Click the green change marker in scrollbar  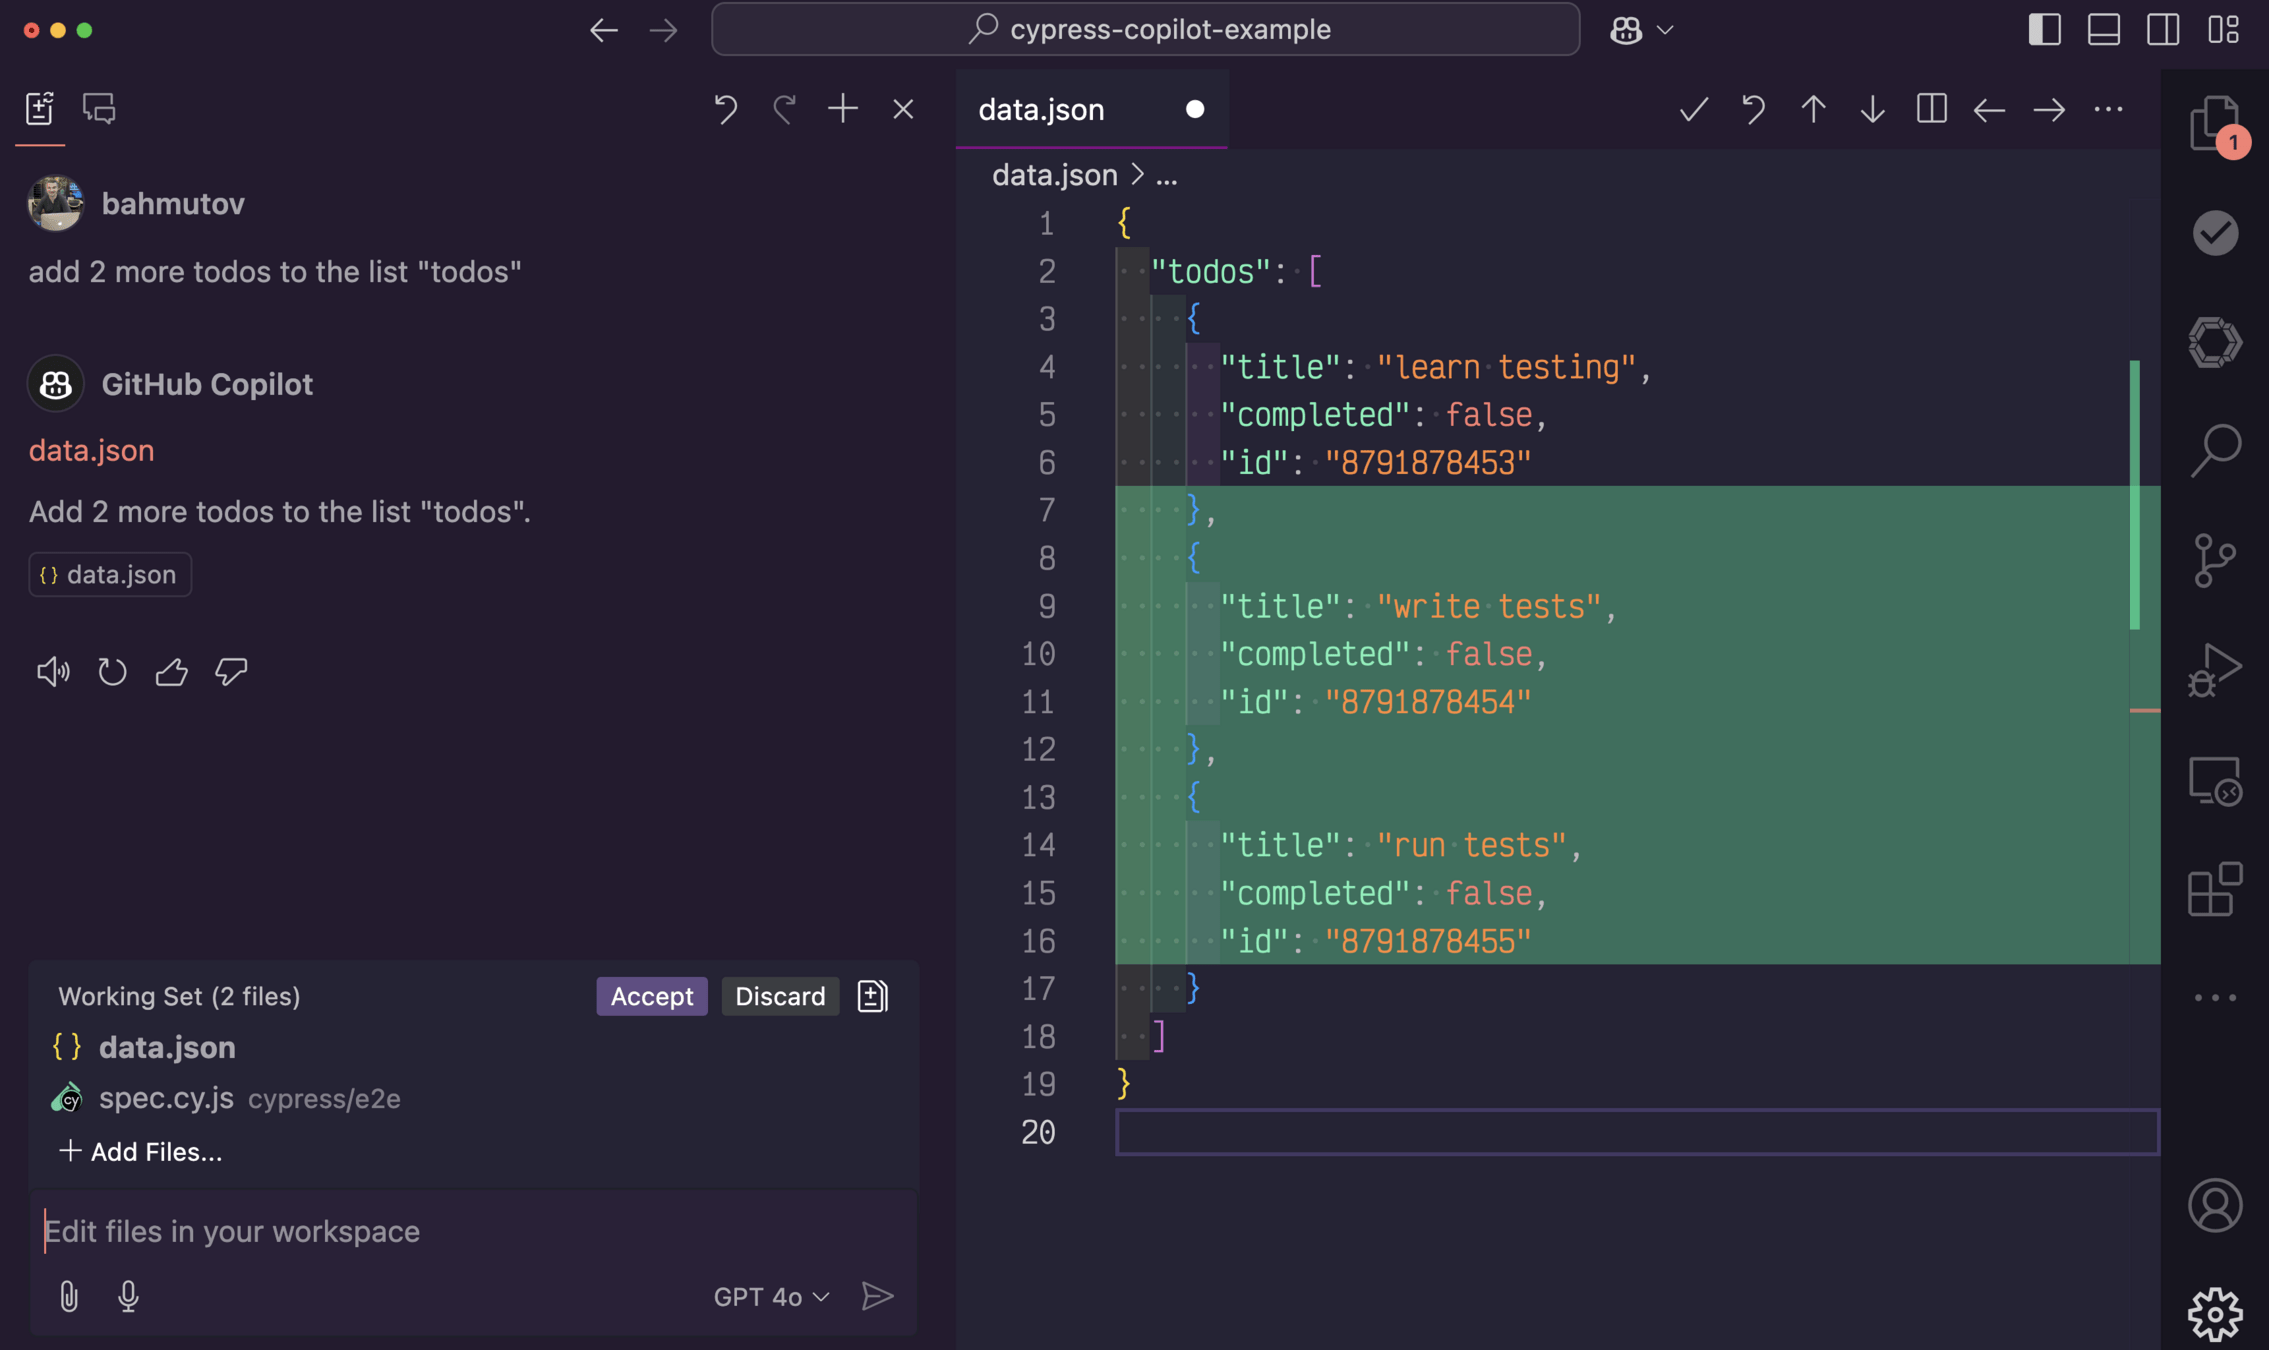pos(2135,494)
